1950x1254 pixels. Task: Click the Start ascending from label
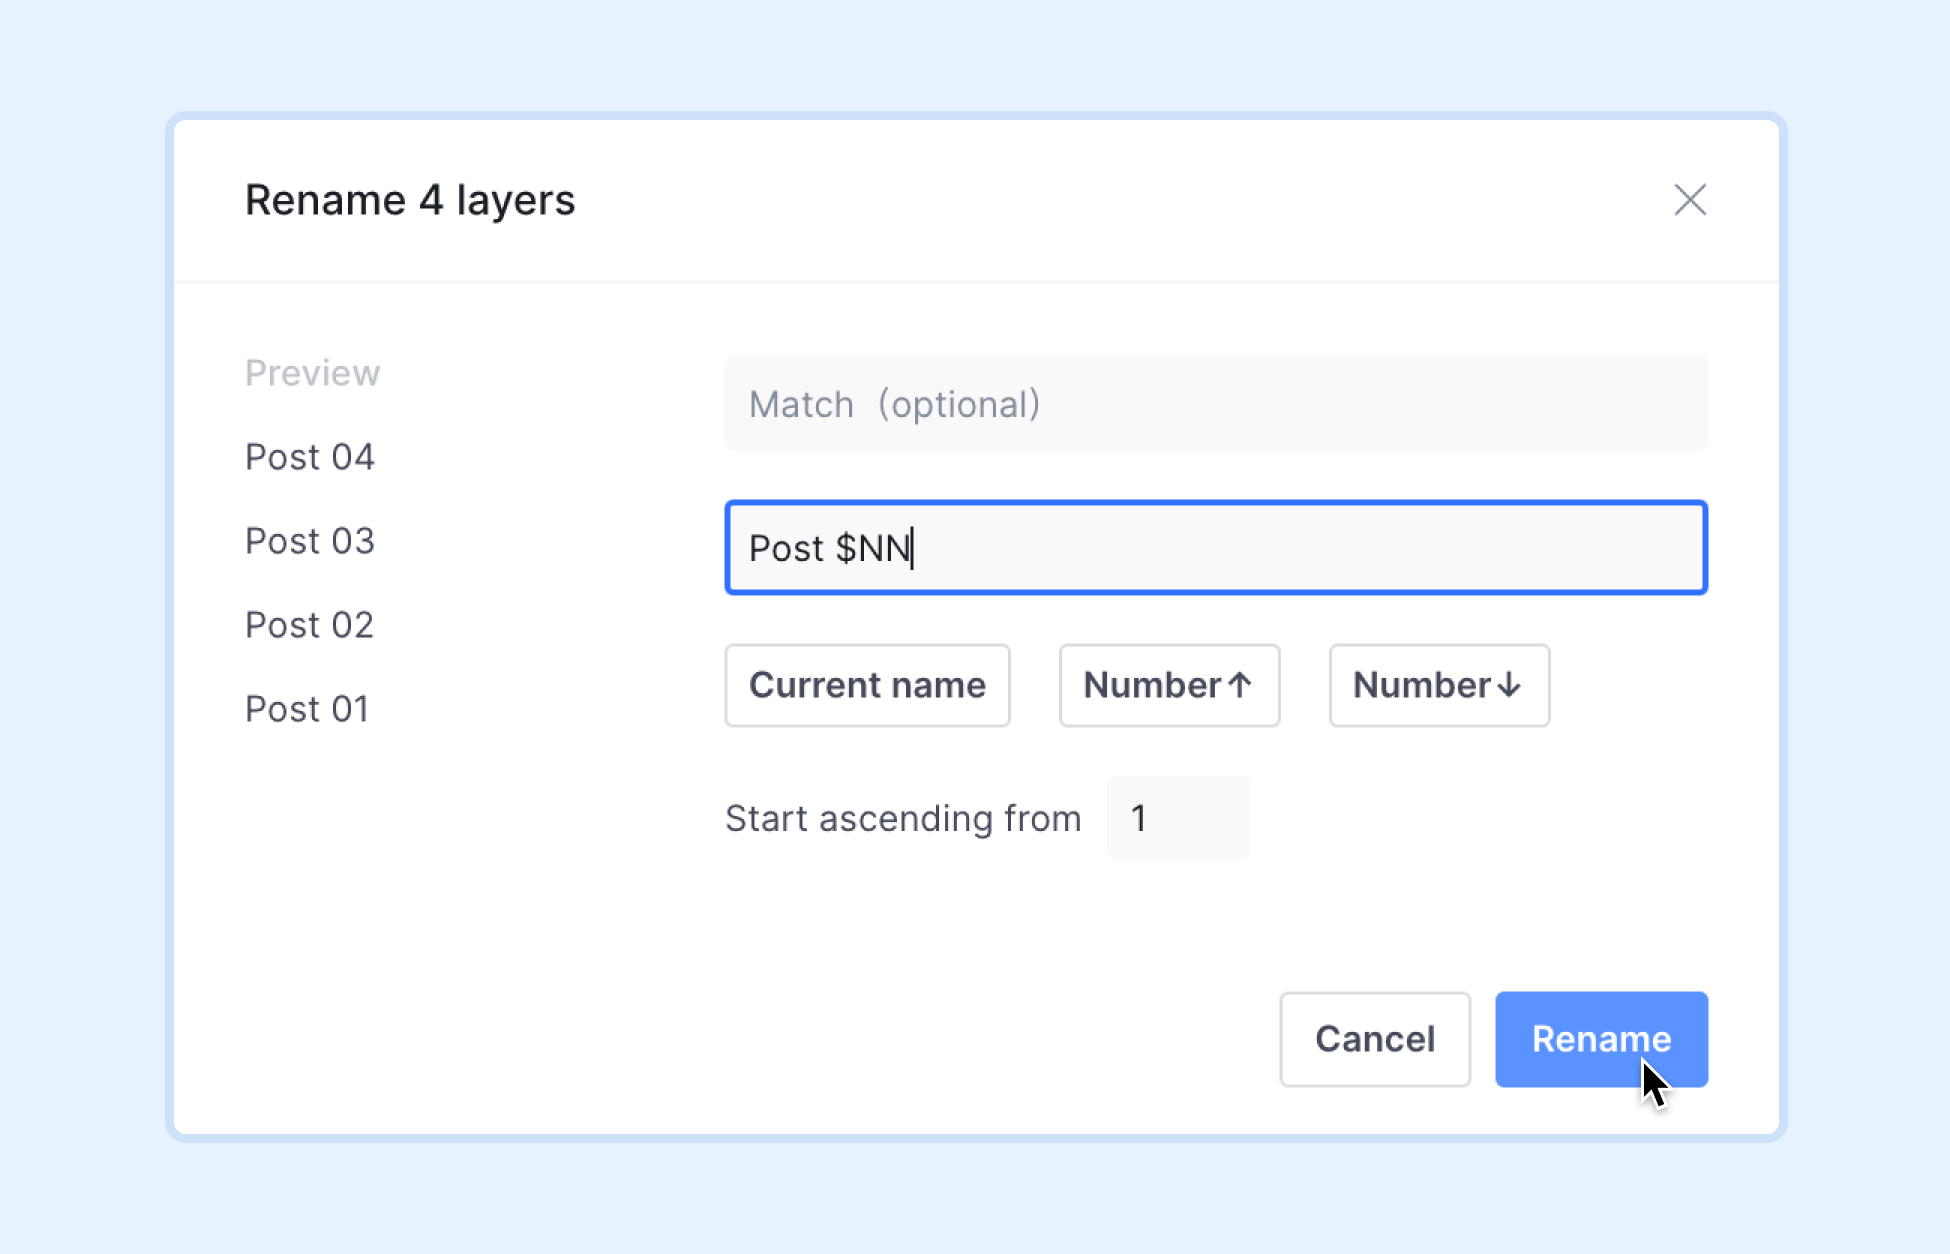tap(903, 818)
